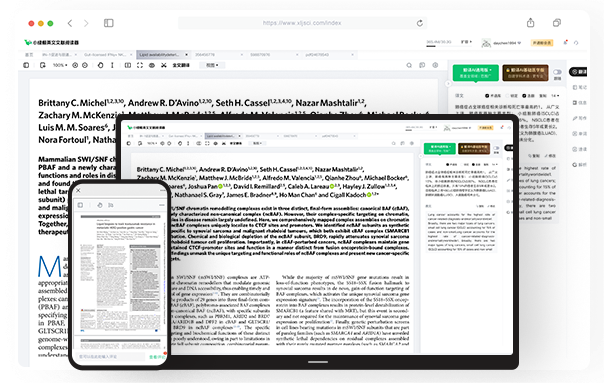This screenshot has height=383, width=604.
Task: Collapse the translation panel with side arrow
Action: click(448, 83)
